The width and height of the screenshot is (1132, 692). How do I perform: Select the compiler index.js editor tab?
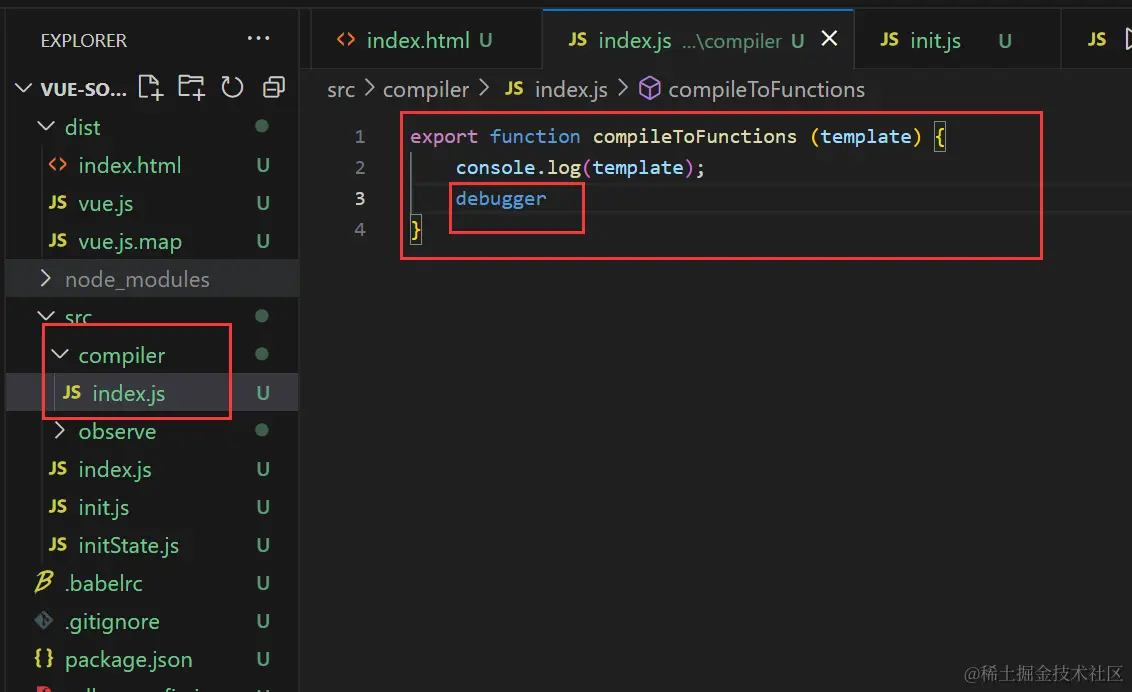(698, 40)
